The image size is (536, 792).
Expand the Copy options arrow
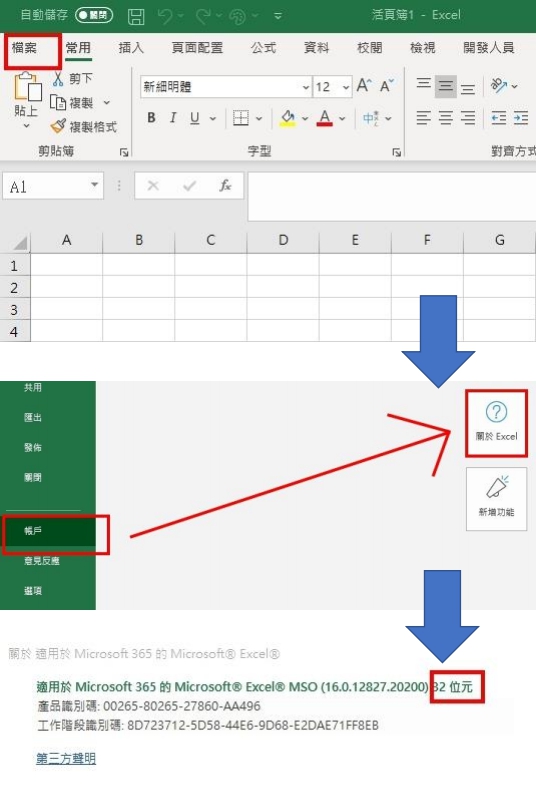click(107, 103)
